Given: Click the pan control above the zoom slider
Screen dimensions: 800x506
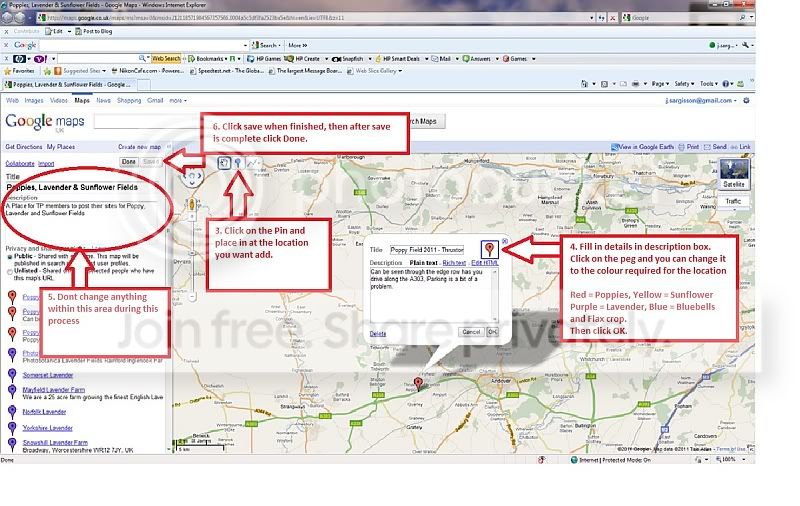Looking at the screenshot, I should point(192,178).
